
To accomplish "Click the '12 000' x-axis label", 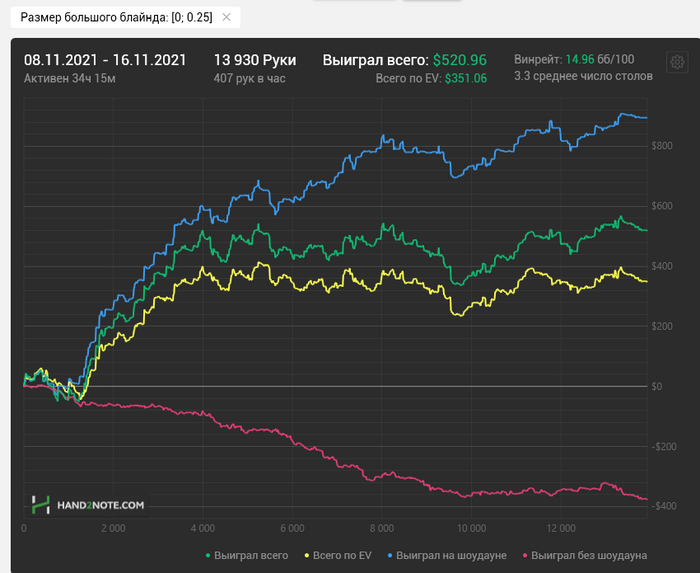I will click(561, 528).
